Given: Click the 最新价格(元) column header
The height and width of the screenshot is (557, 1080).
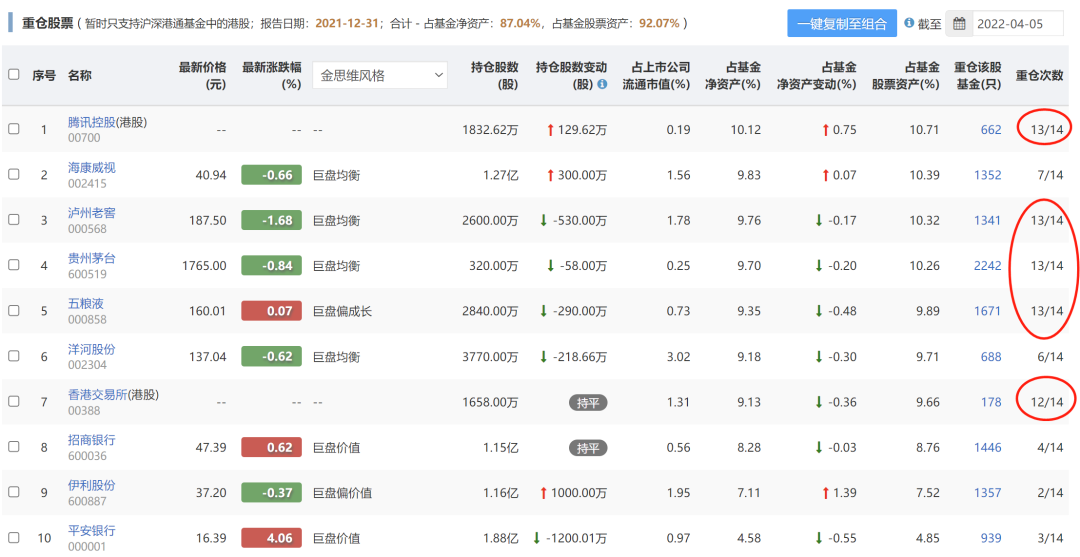Looking at the screenshot, I should tap(202, 76).
